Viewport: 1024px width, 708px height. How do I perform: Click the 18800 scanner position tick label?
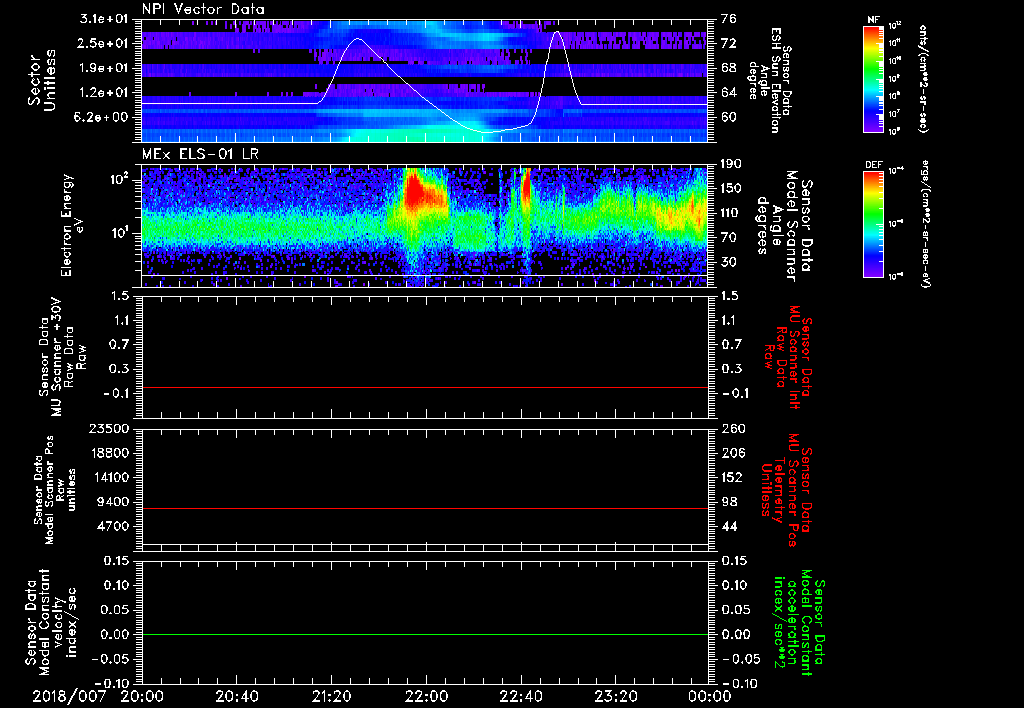click(x=108, y=453)
